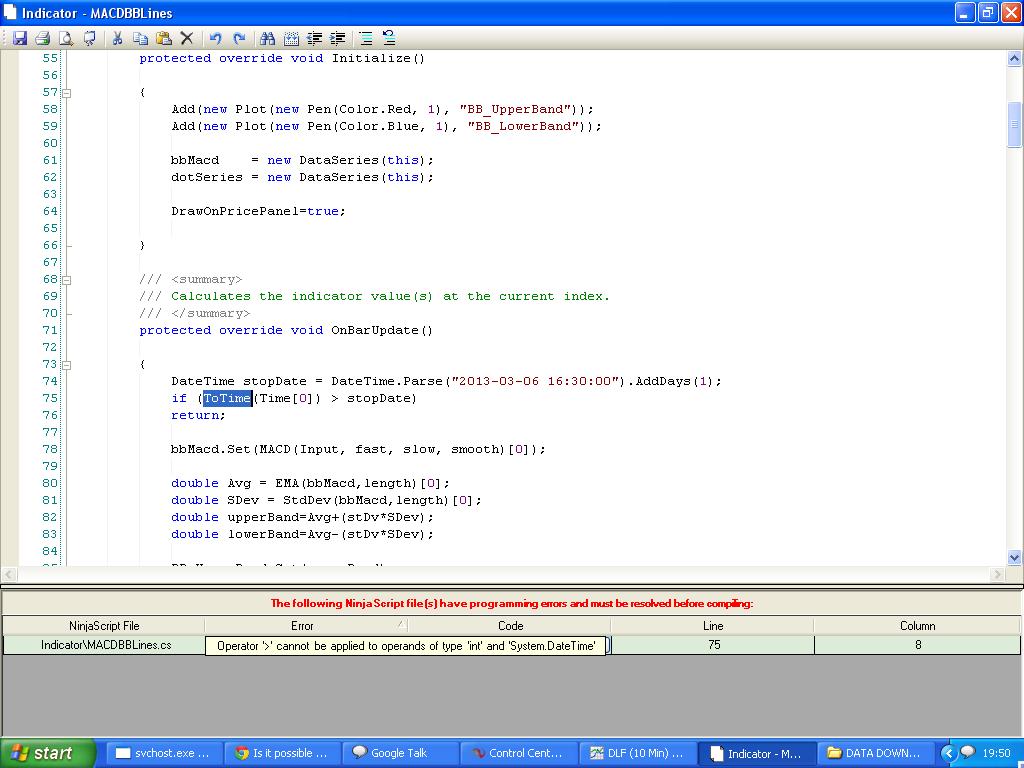Open Print Preview from the toolbar
1024x768 pixels.
coord(66,38)
